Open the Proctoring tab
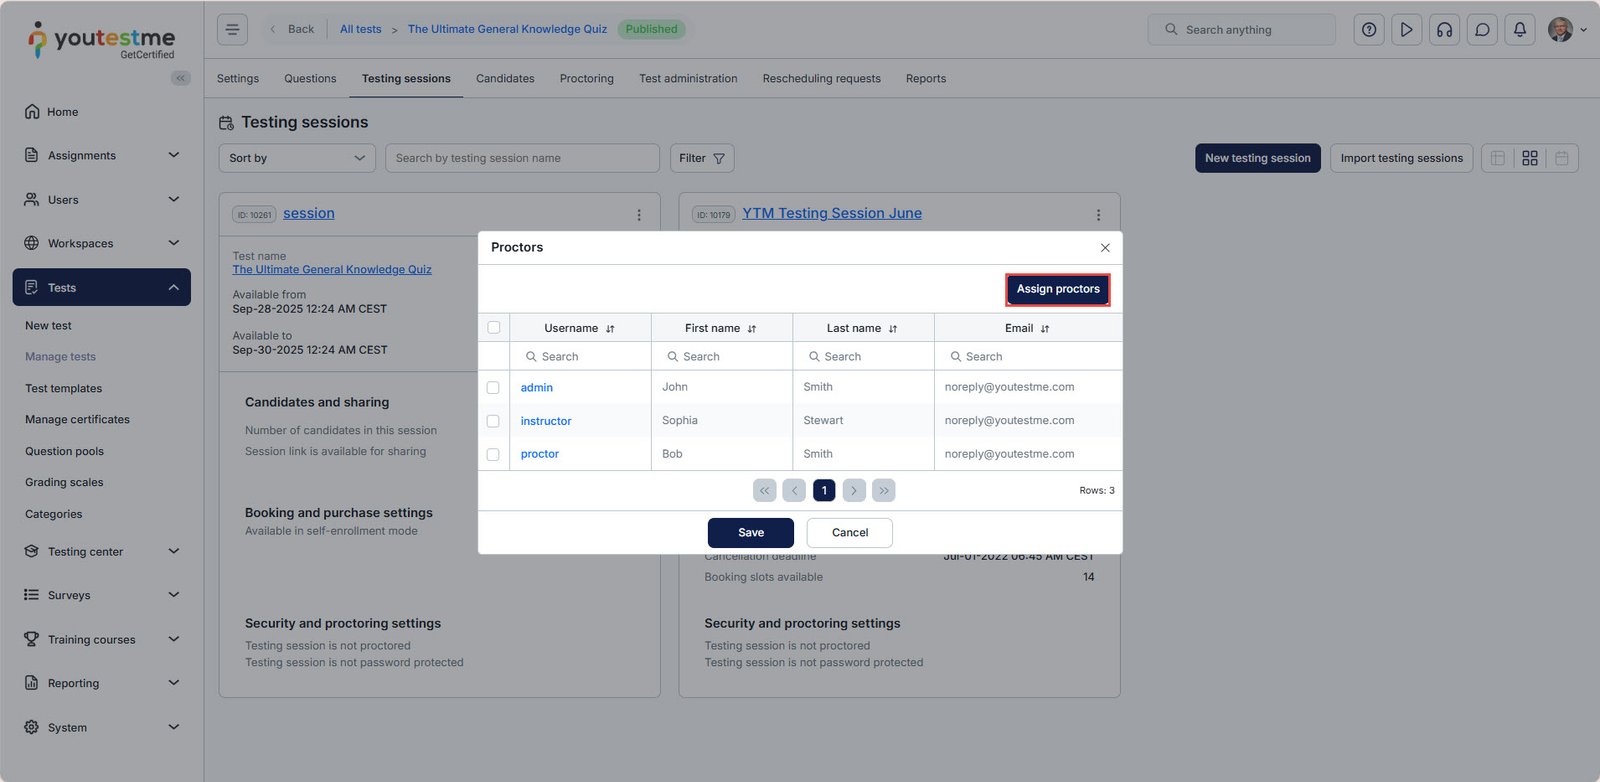The image size is (1600, 782). (x=586, y=79)
